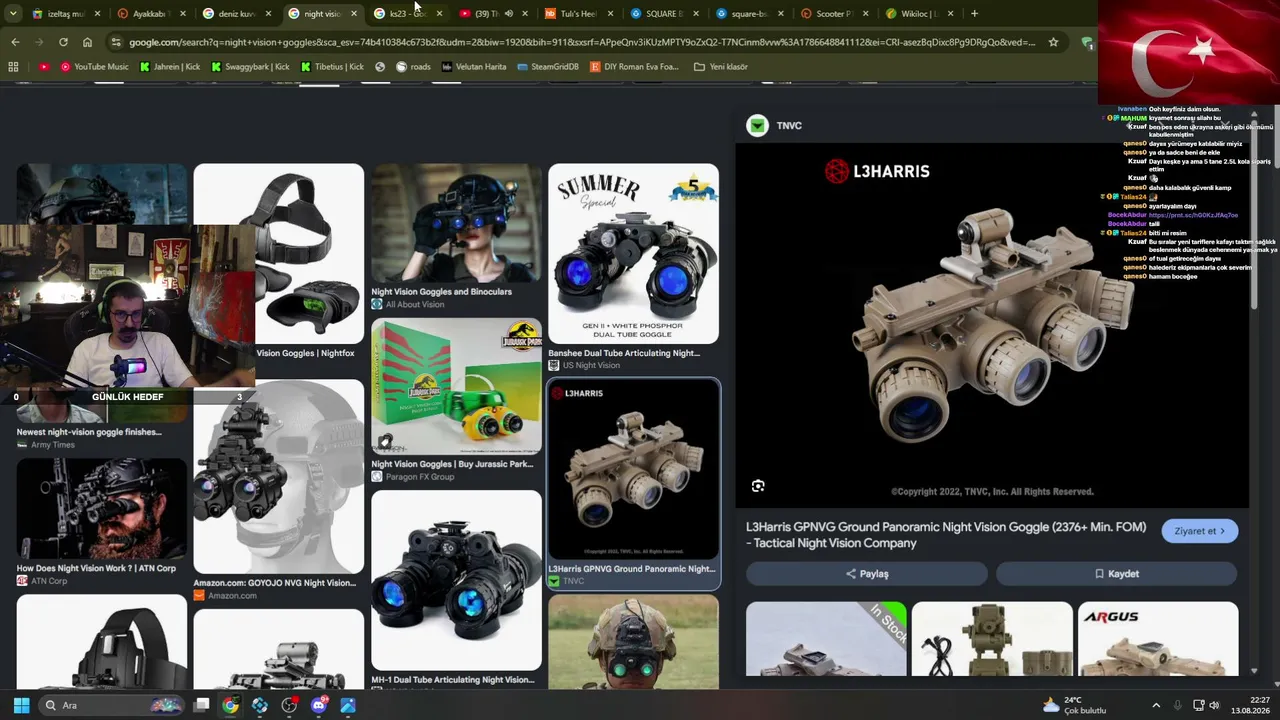Search this image with the Lens icon

click(x=758, y=486)
